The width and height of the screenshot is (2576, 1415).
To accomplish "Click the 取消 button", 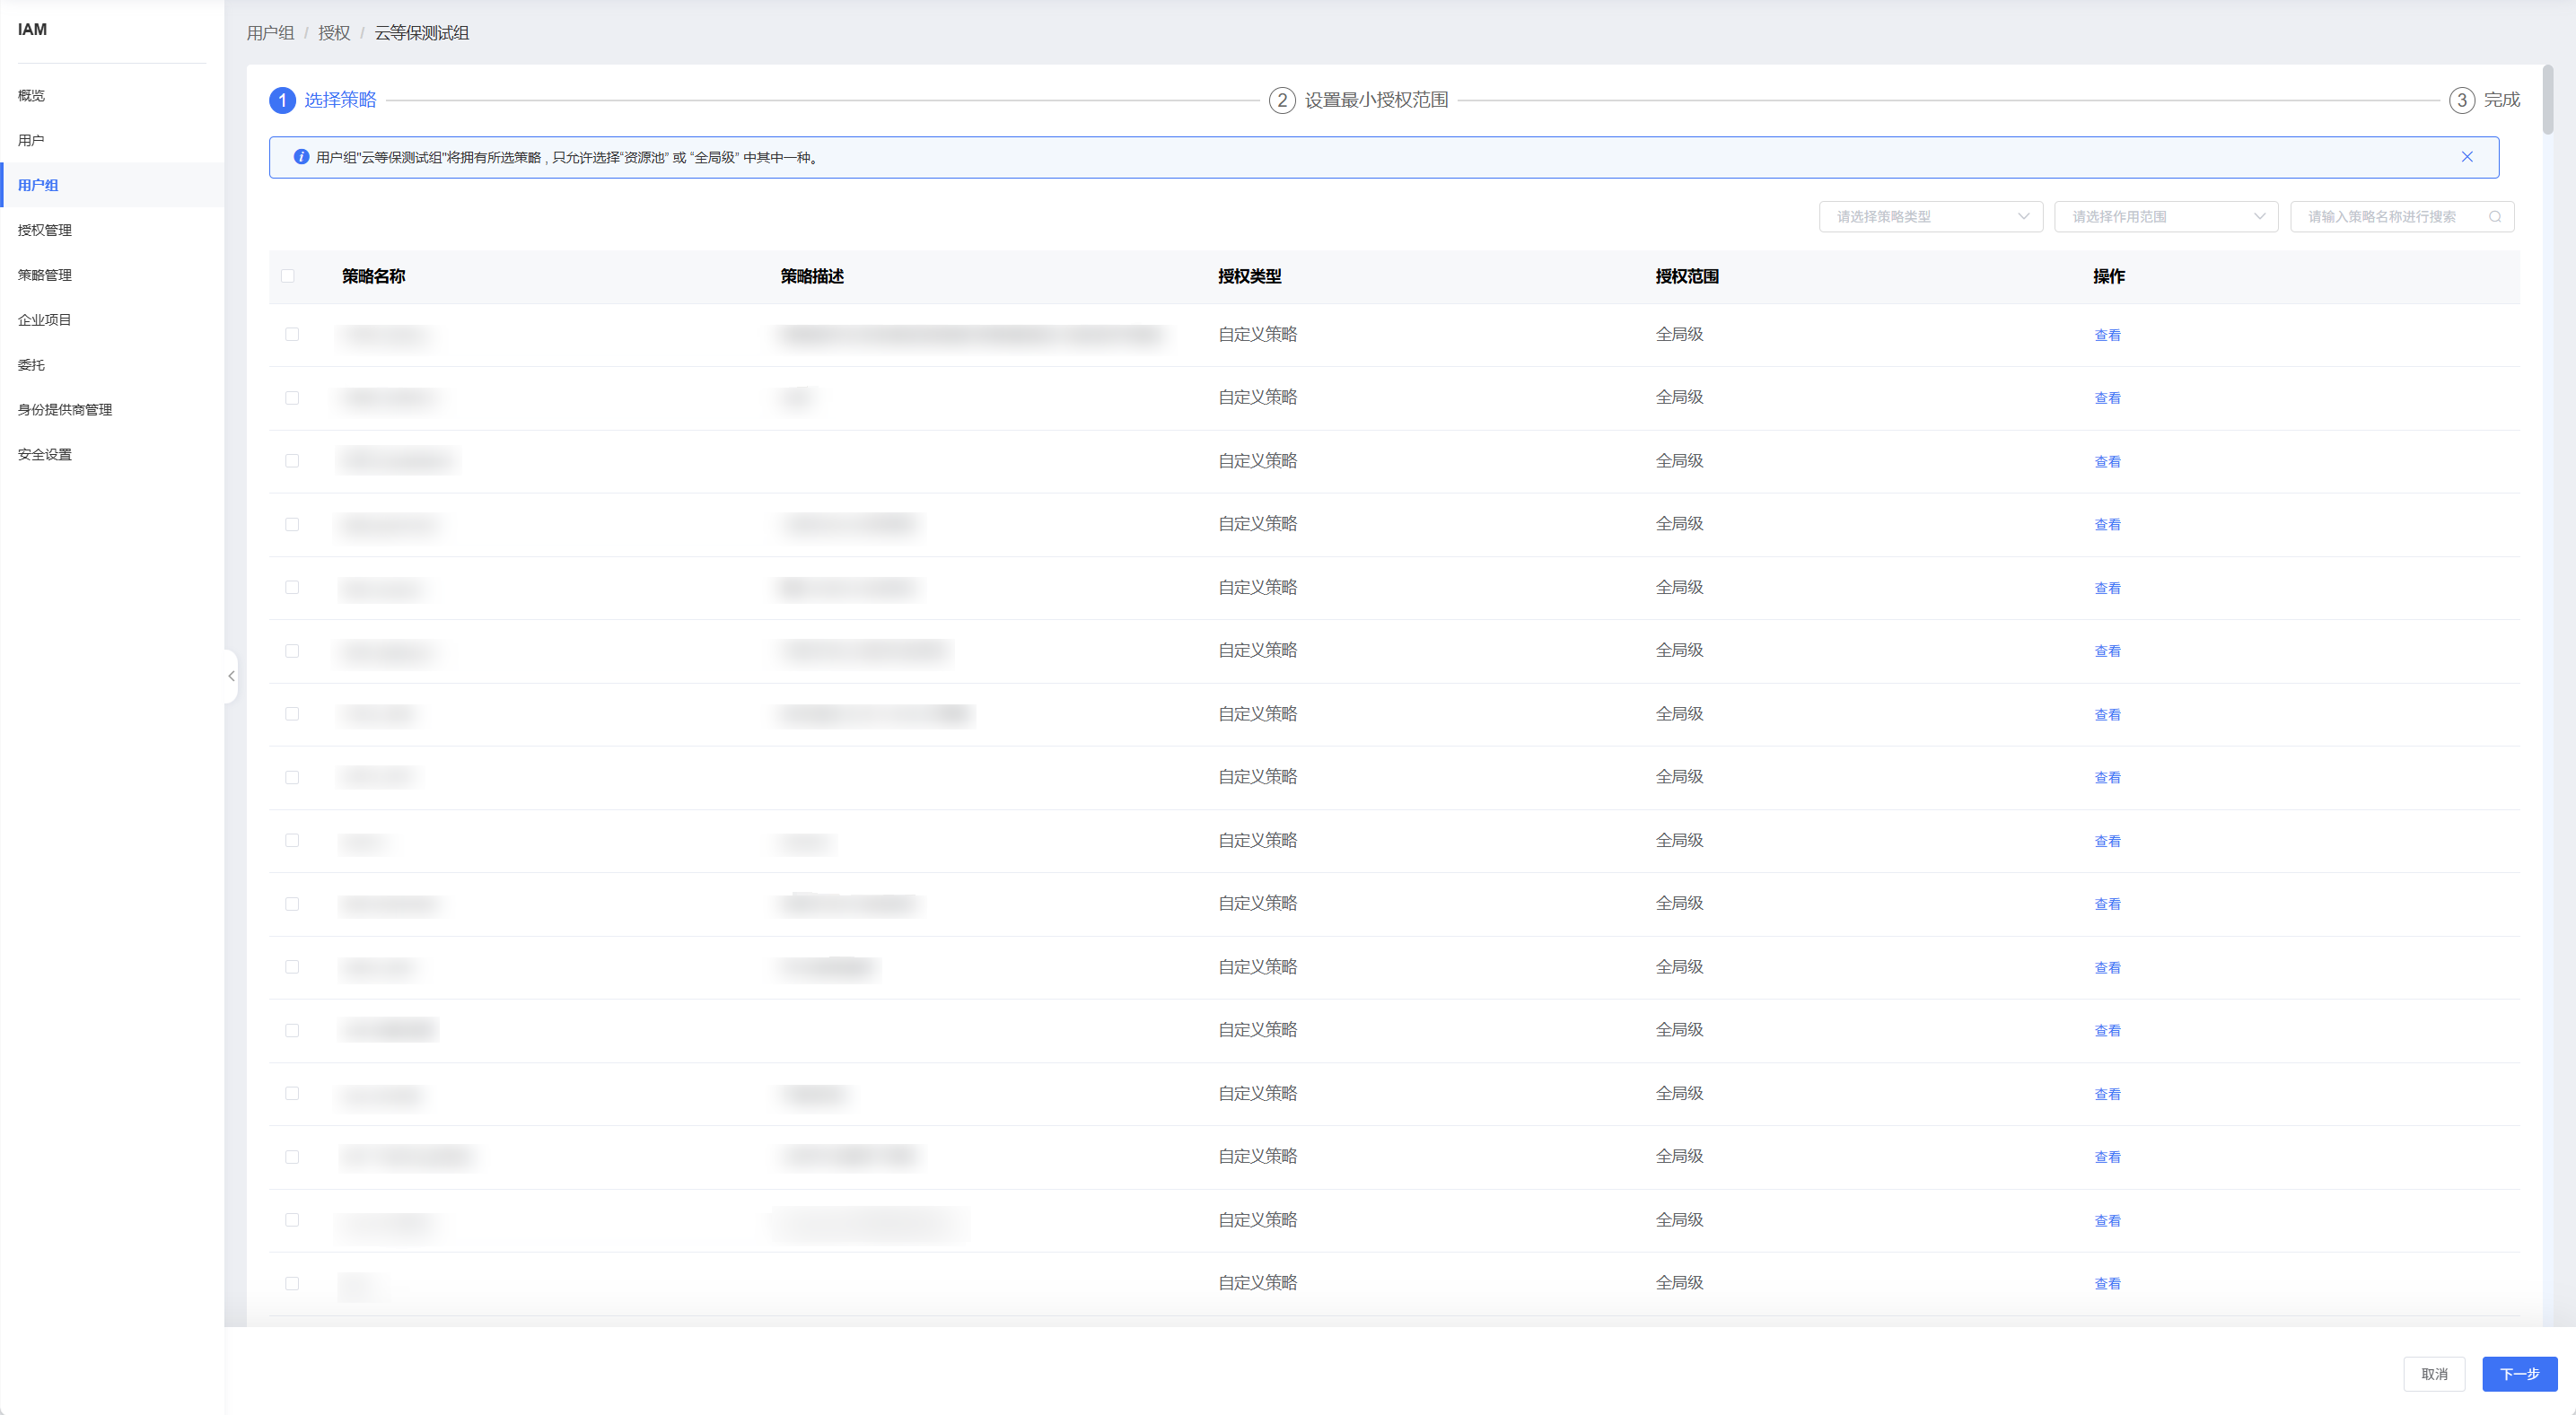I will [2434, 1374].
